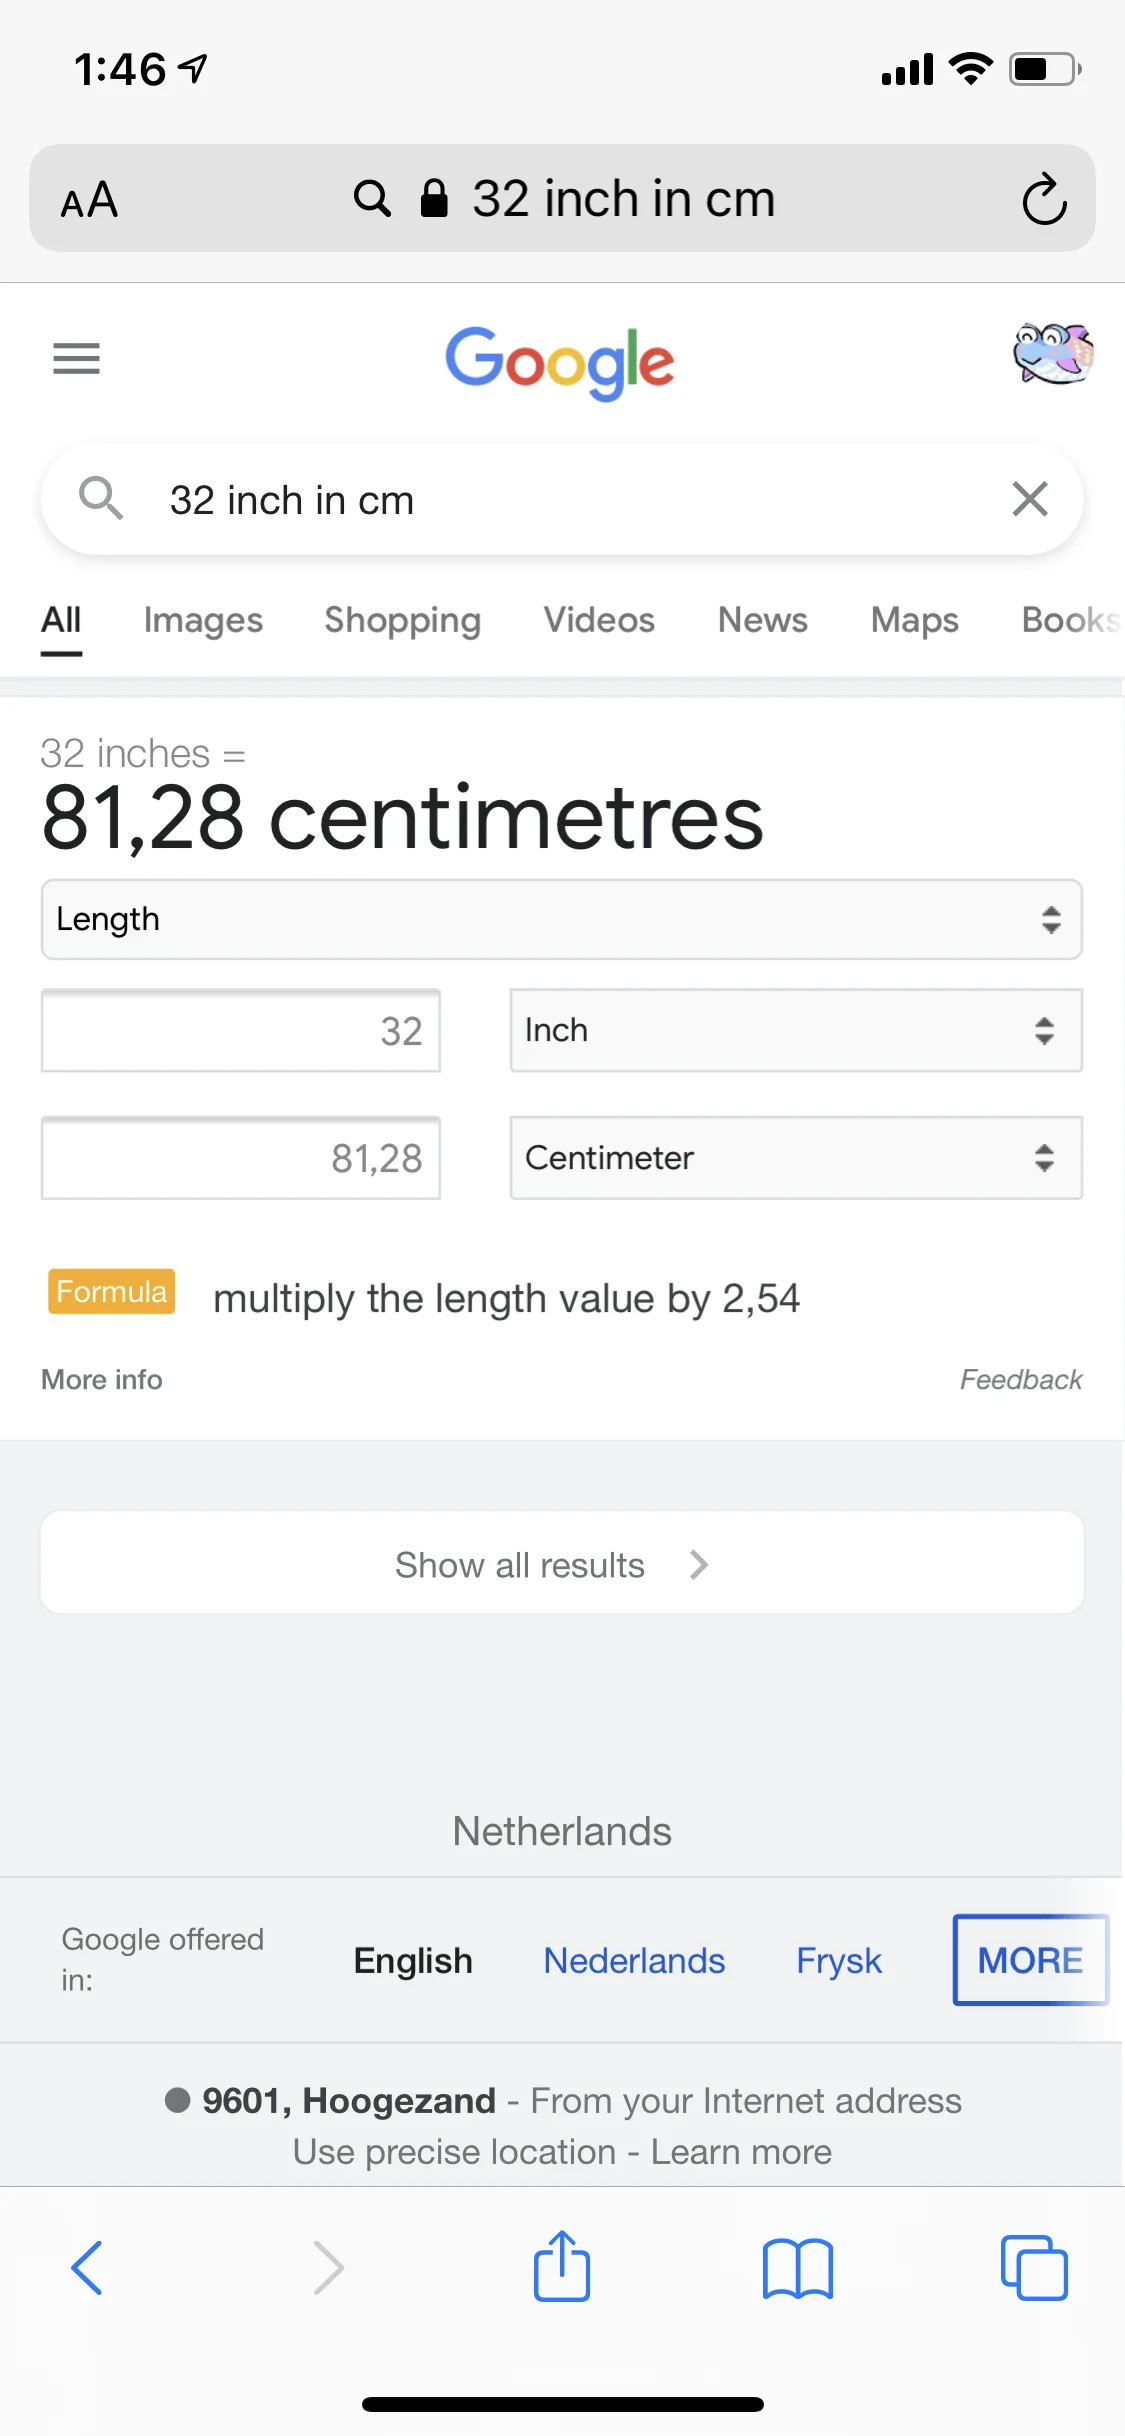Switch Google language to Nederlands

click(x=634, y=1961)
